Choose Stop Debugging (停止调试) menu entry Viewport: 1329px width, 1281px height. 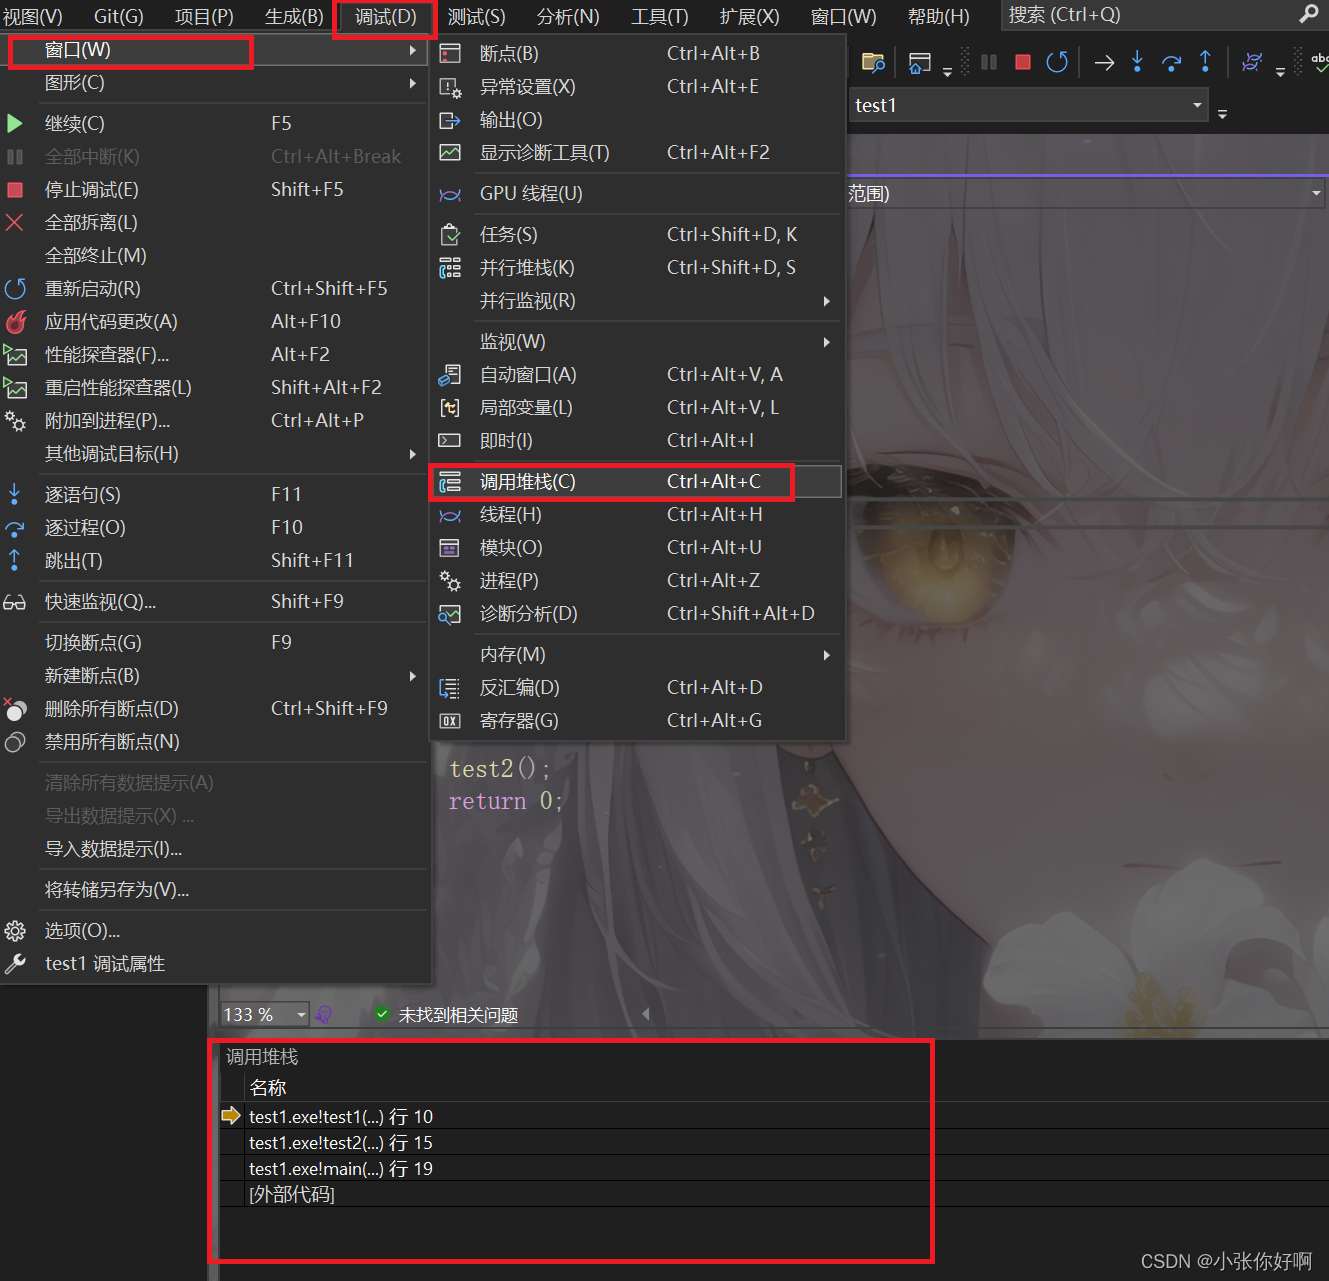tap(215, 190)
